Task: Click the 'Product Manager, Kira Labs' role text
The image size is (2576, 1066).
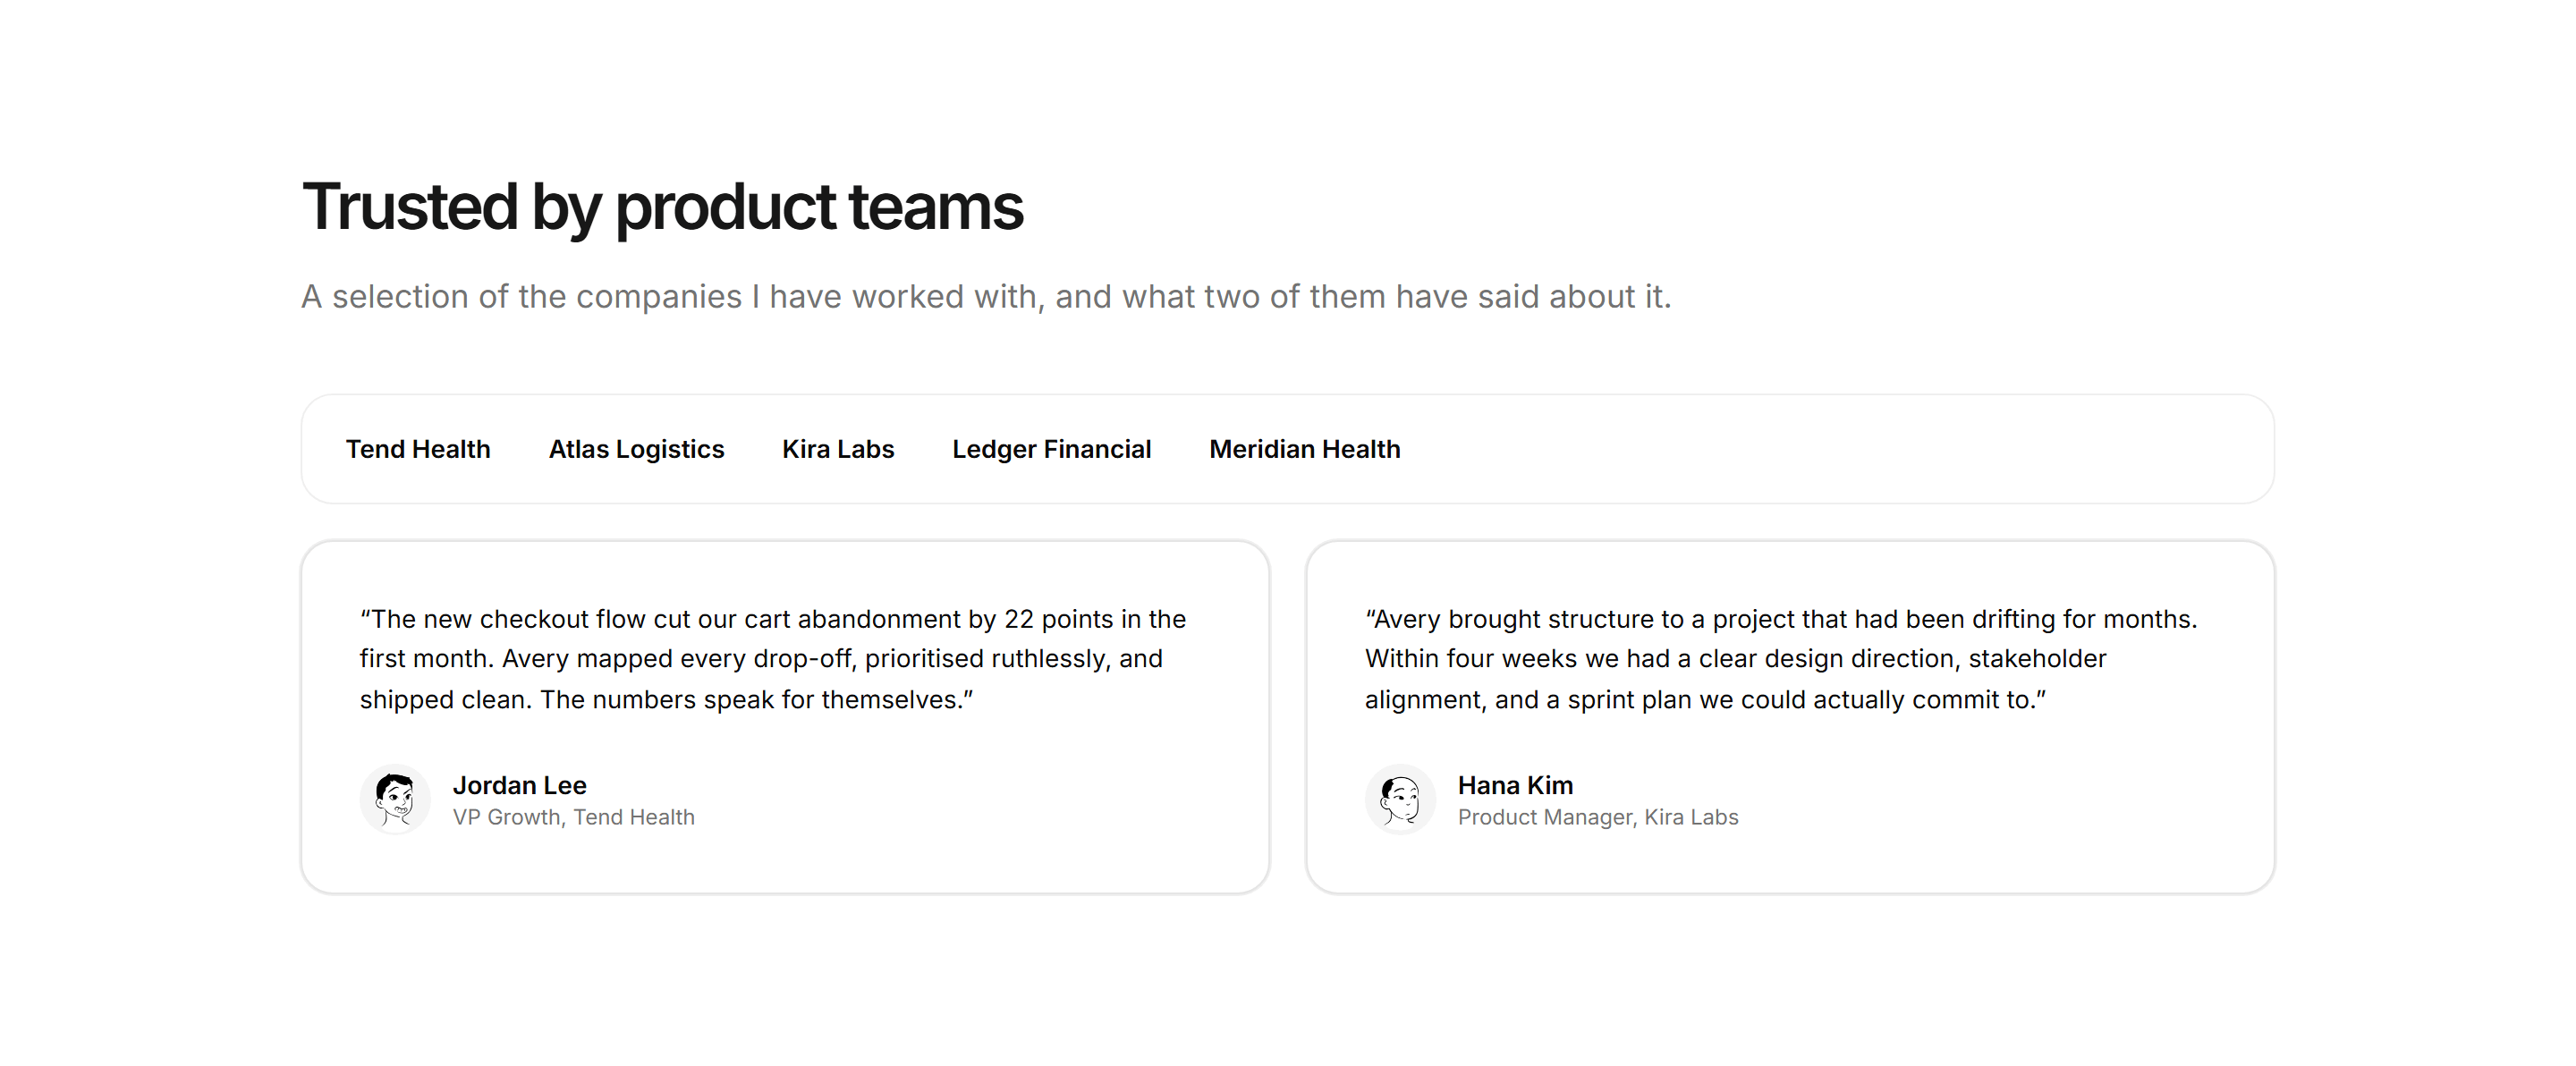Action: click(1598, 817)
